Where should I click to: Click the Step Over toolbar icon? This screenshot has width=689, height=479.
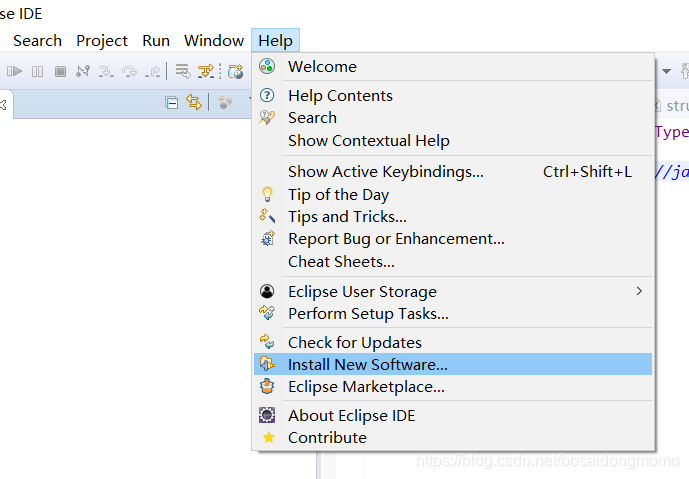pyautogui.click(x=129, y=71)
